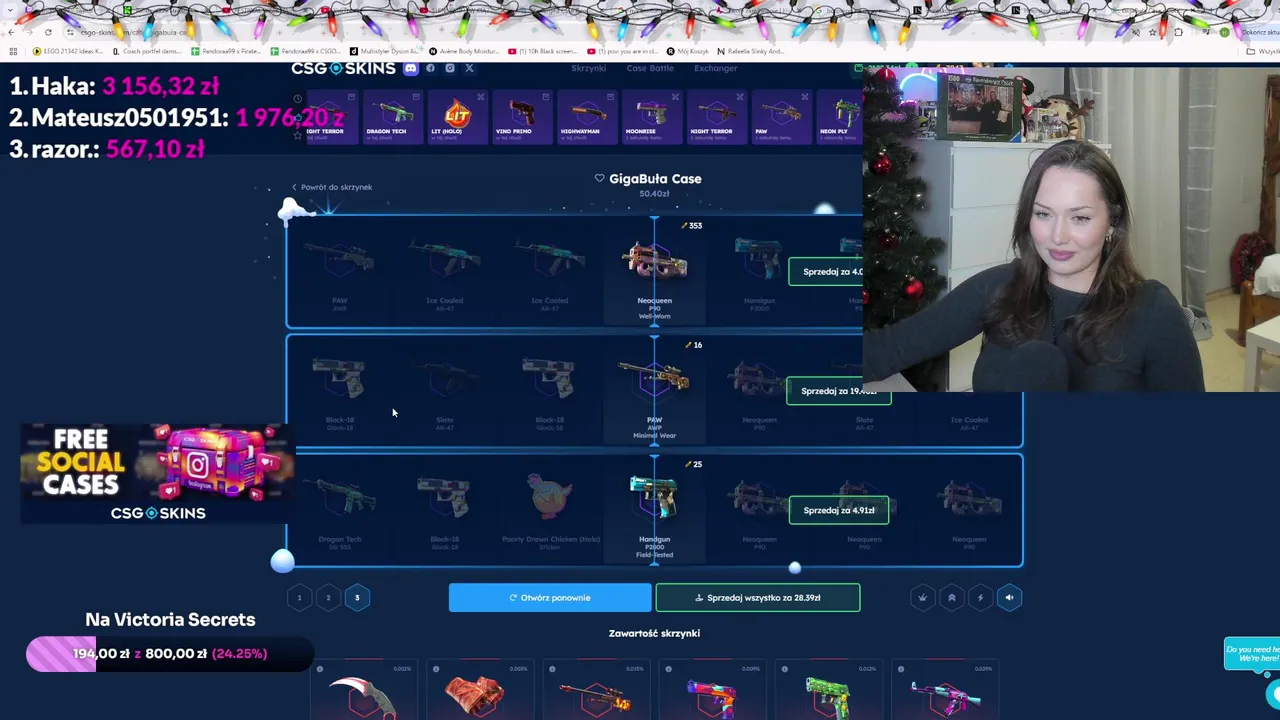Click the won Handgun P2000 Field-Tested item
Viewport: 1280px width, 720px height.
pyautogui.click(x=655, y=511)
